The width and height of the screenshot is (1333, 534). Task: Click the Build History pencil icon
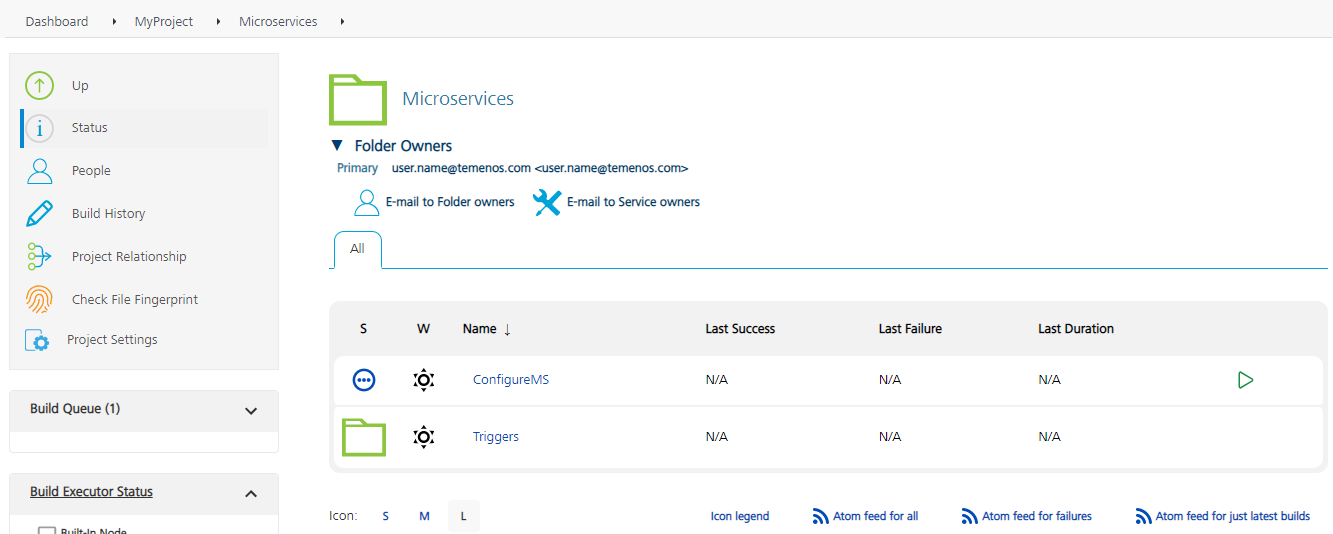[39, 214]
